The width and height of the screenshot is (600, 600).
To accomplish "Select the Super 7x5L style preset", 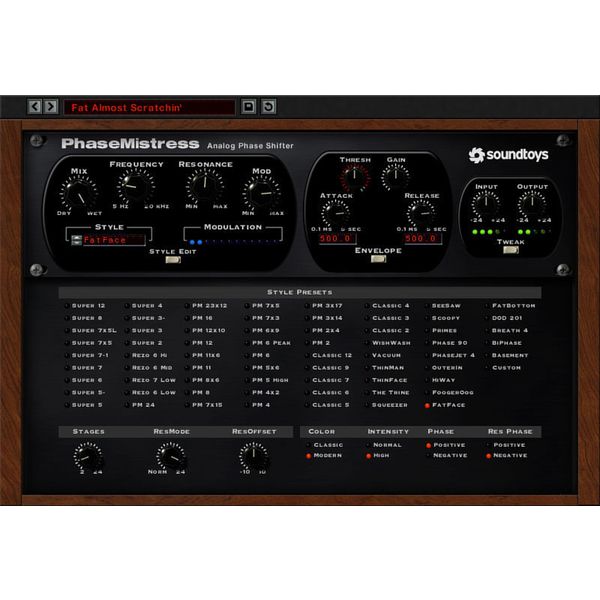I will coord(91,331).
